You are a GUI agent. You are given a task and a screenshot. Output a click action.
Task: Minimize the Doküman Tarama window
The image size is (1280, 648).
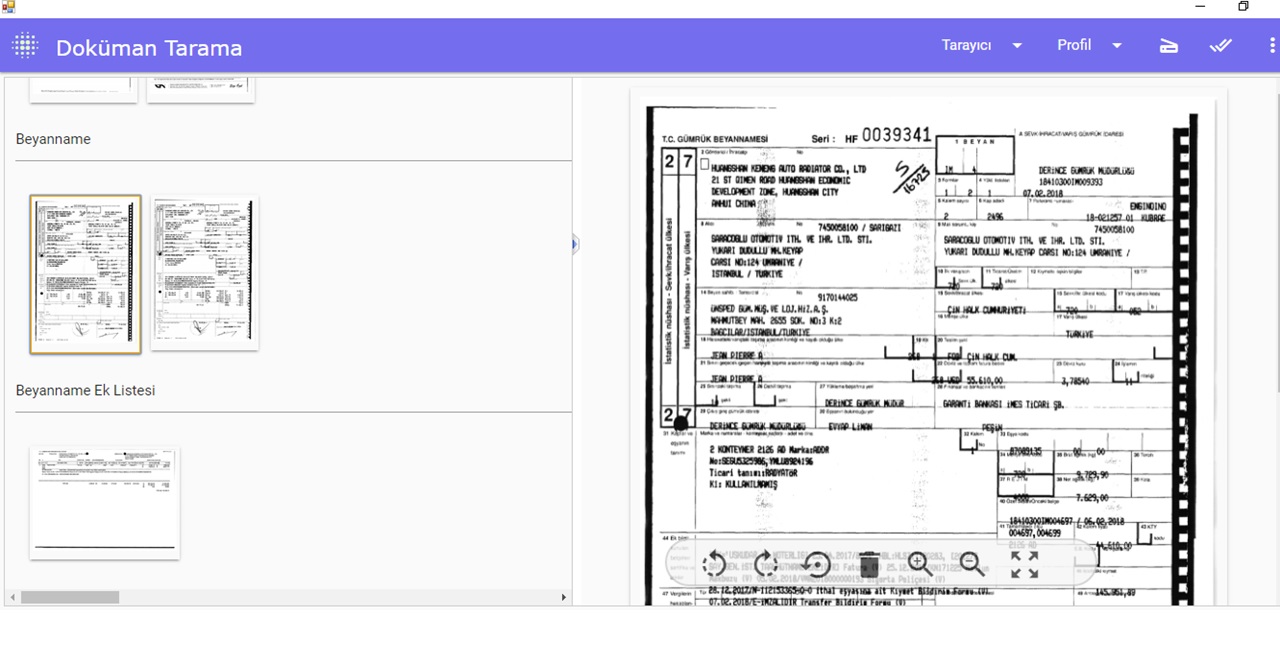[1201, 7]
